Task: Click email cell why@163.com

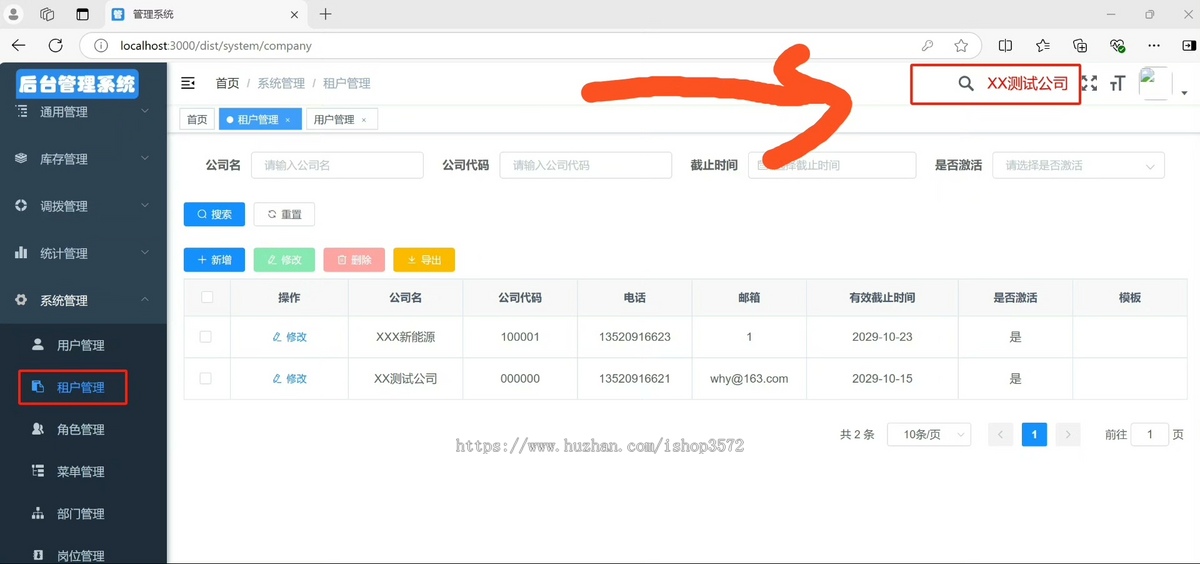Action: (x=749, y=379)
